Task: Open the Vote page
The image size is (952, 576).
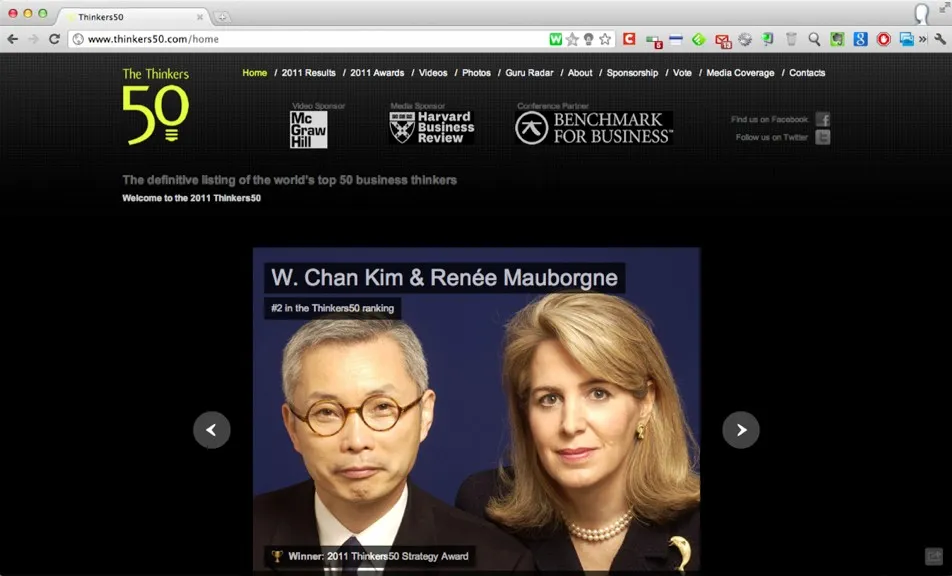Action: click(682, 73)
